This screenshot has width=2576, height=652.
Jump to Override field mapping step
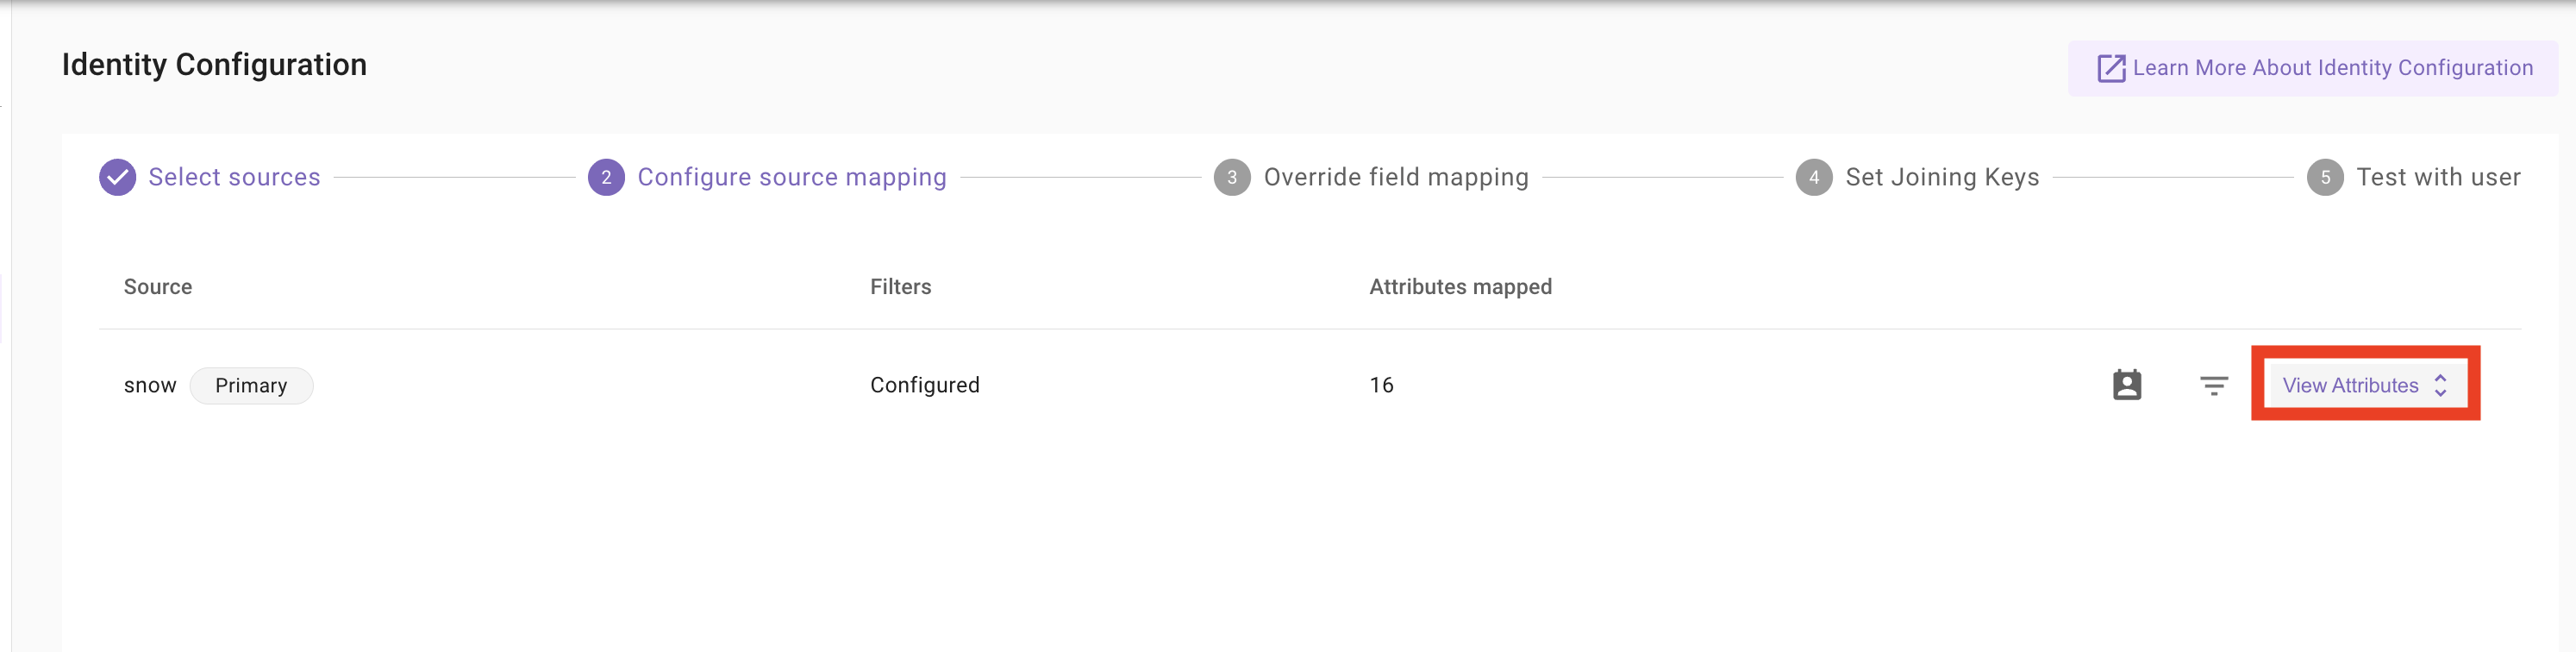coord(1396,177)
